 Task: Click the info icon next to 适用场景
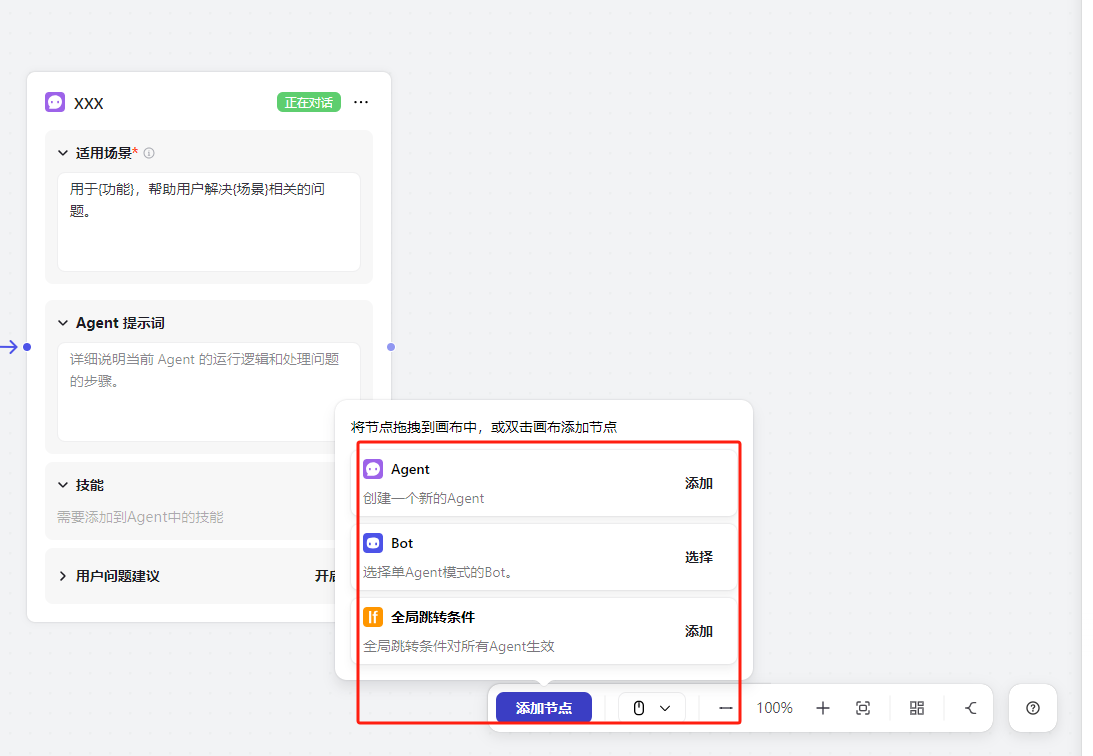click(x=149, y=153)
